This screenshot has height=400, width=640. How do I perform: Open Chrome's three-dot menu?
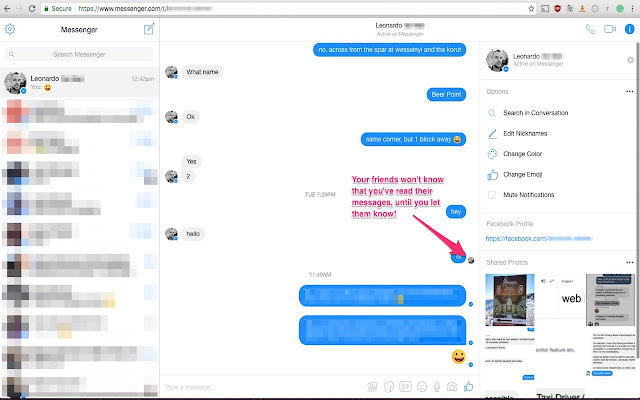click(632, 9)
